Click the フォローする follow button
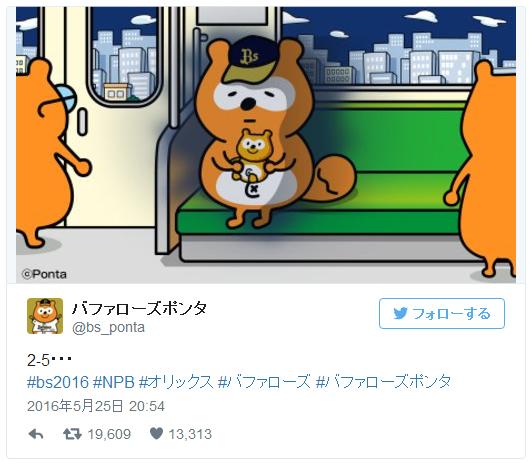531x463 pixels. tap(442, 313)
